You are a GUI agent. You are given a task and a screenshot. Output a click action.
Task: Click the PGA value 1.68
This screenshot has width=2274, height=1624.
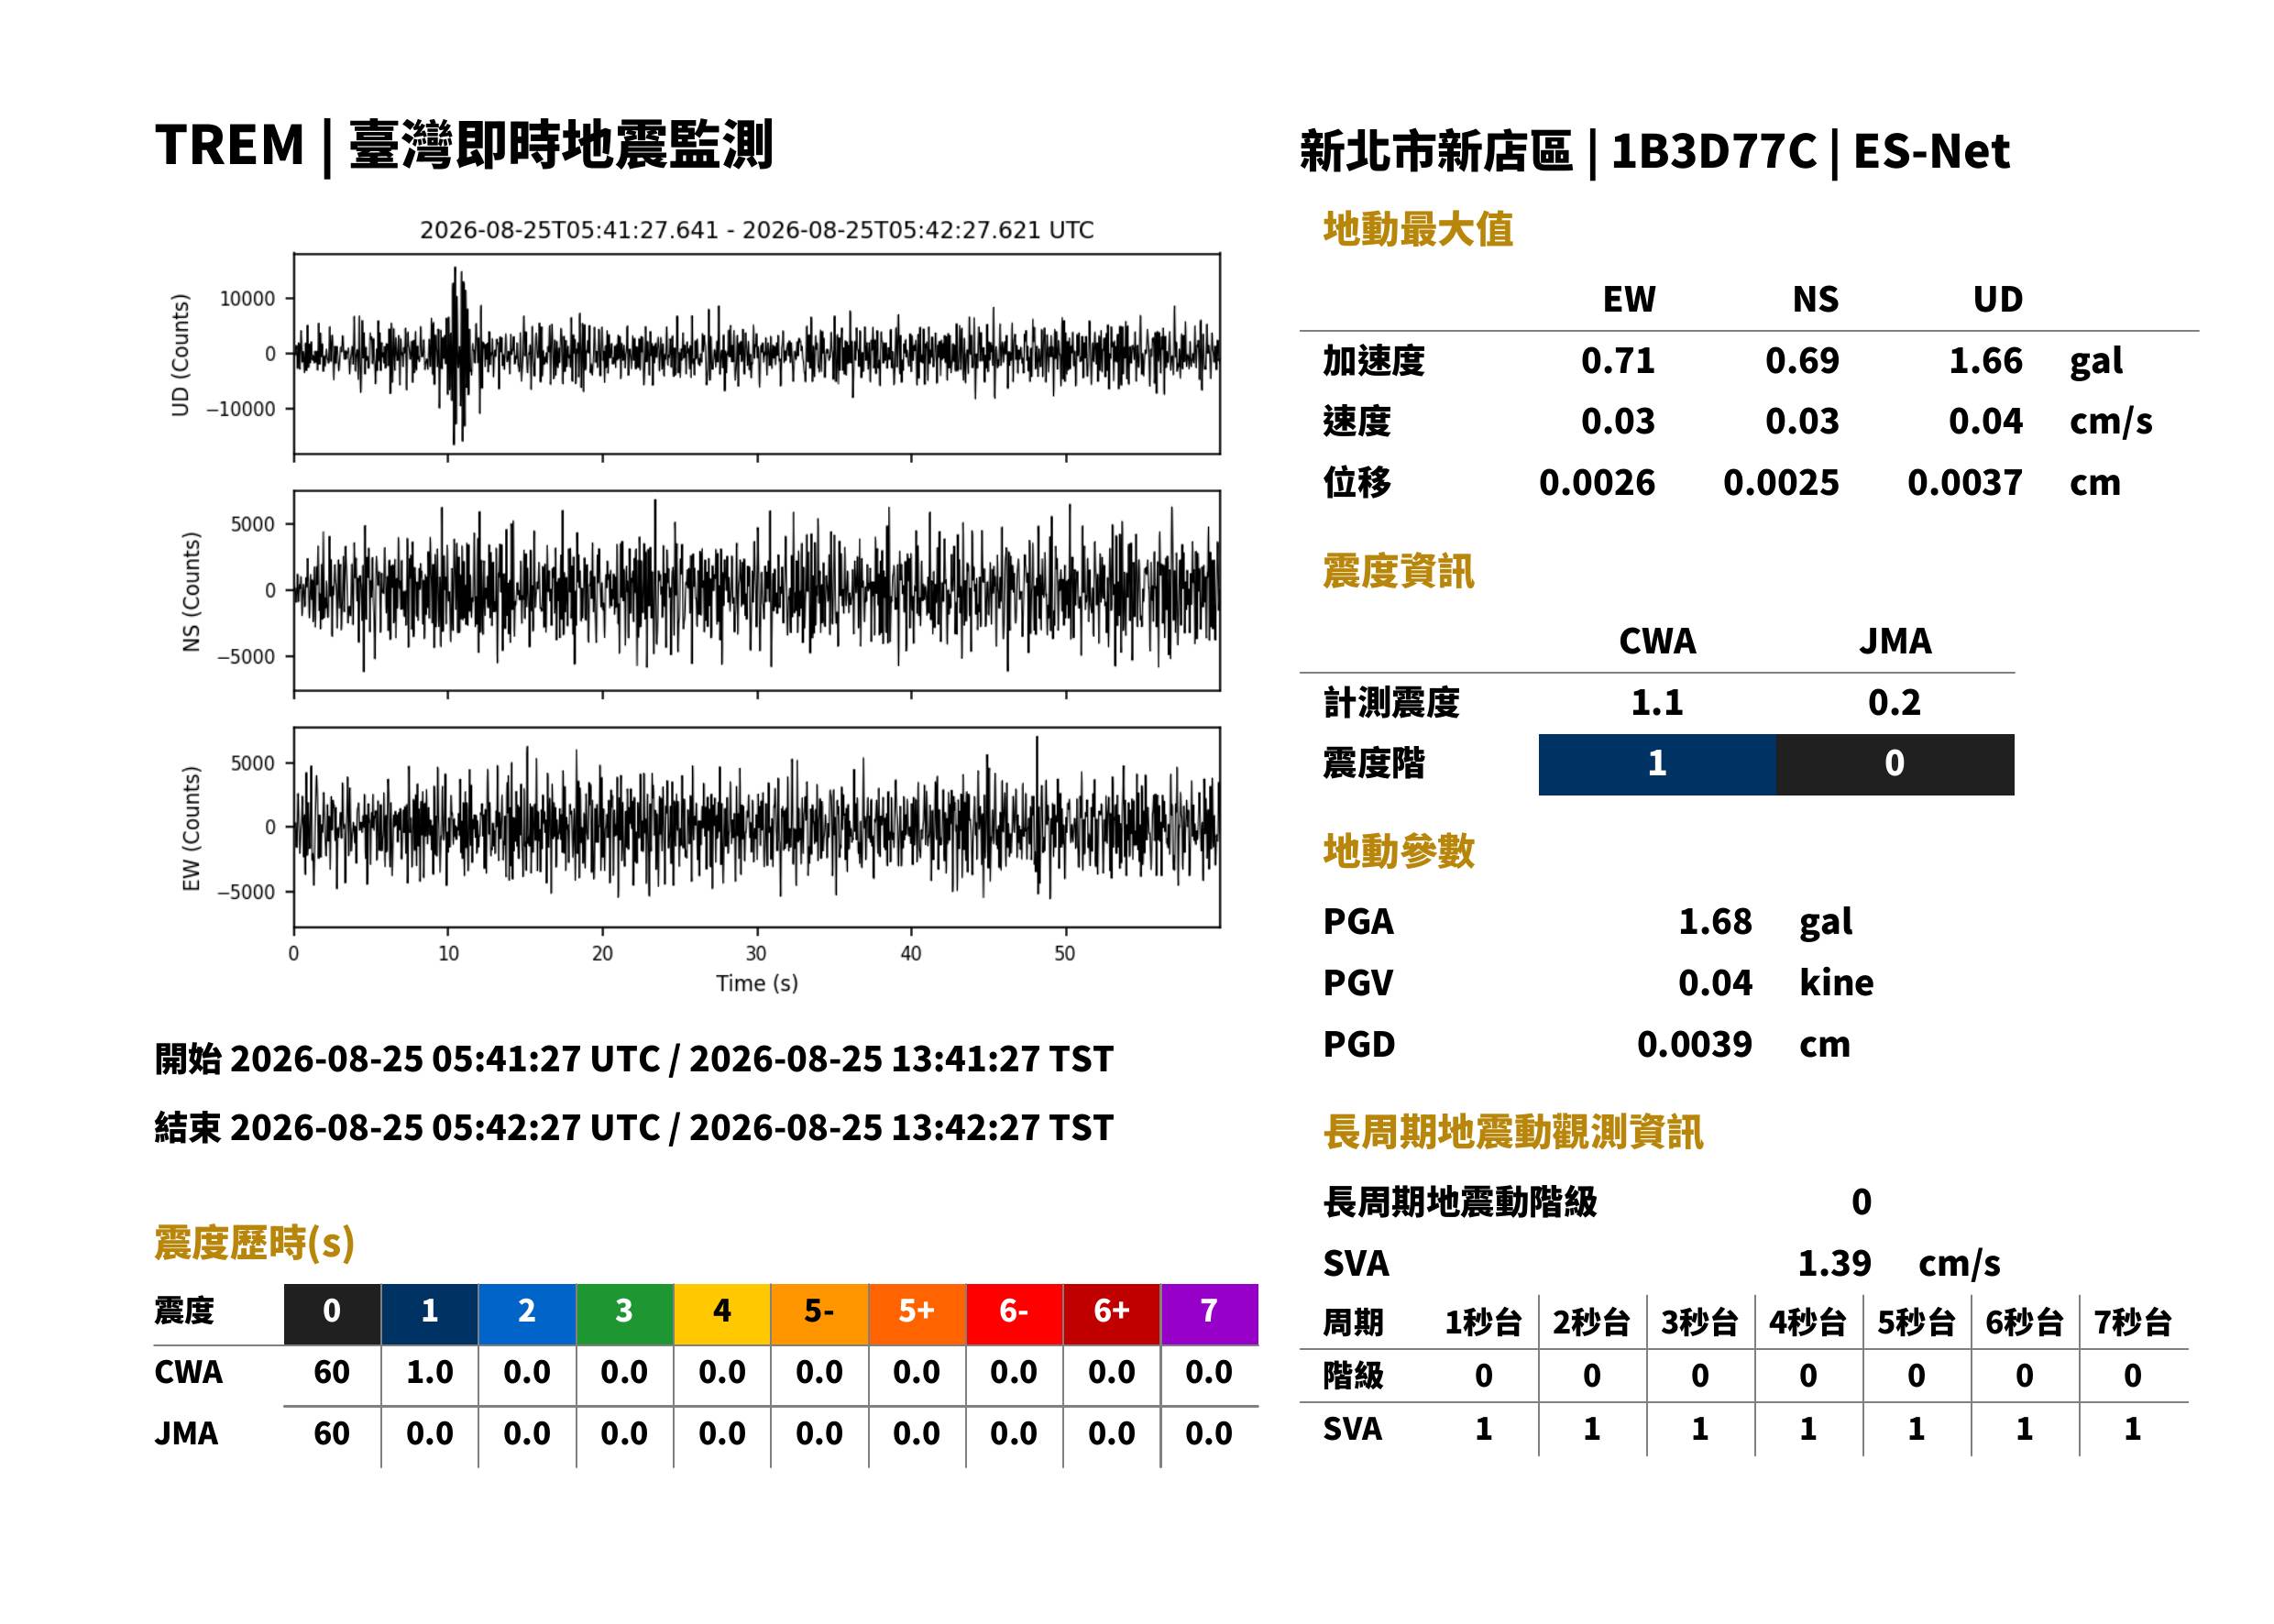tap(1715, 921)
